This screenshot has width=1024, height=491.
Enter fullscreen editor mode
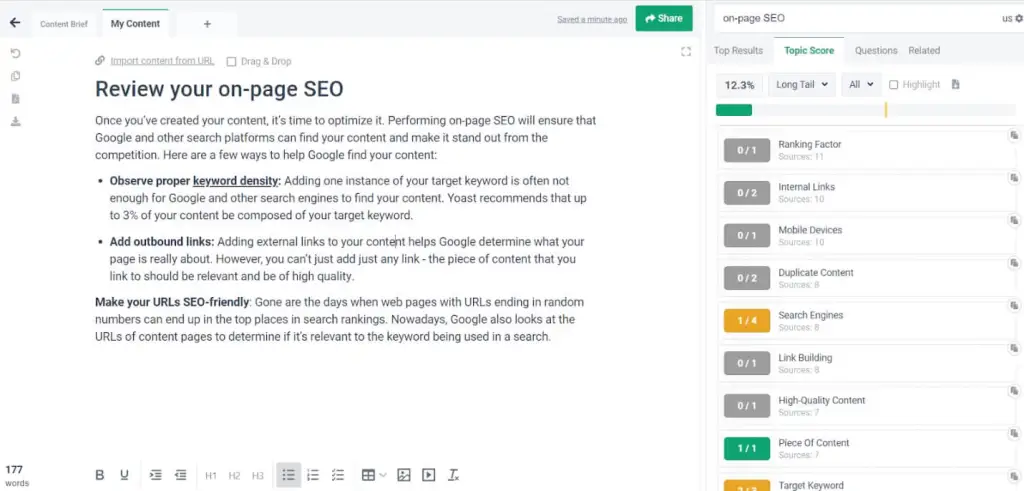tap(685, 52)
